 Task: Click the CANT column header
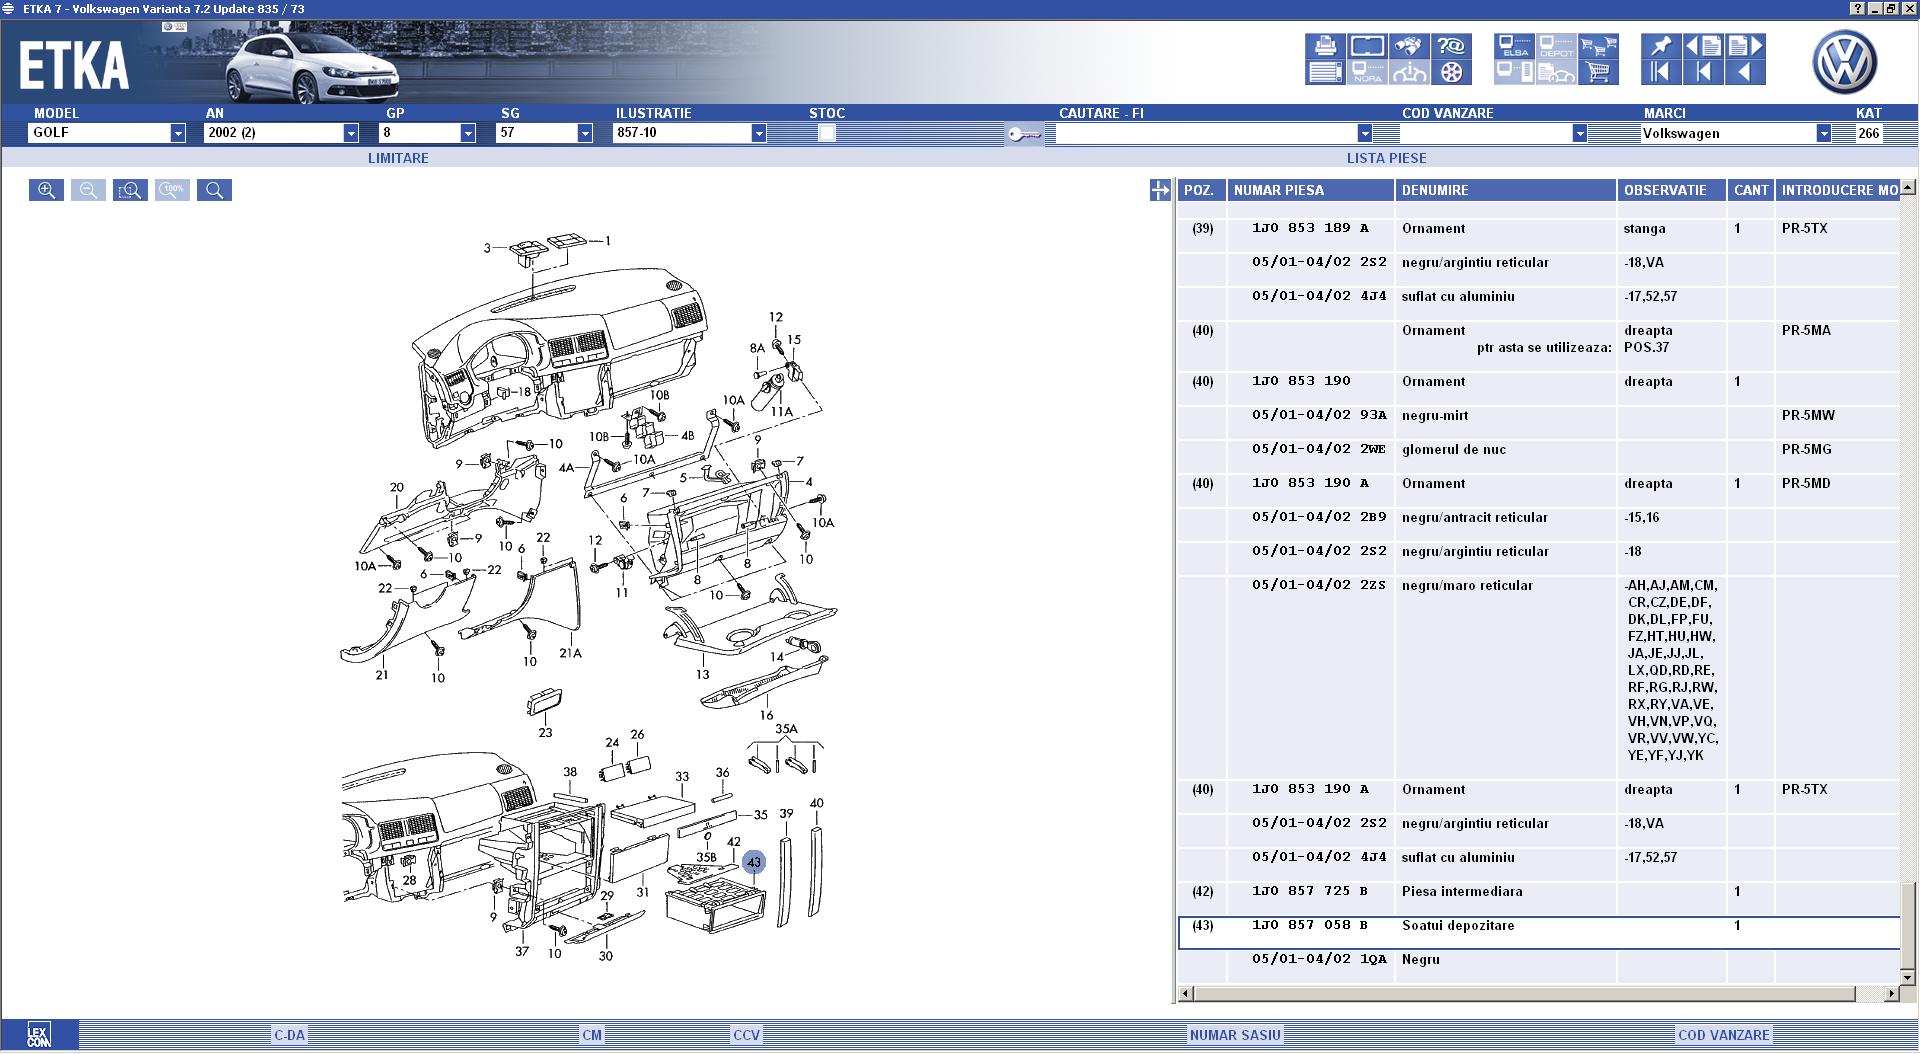pyautogui.click(x=1751, y=190)
